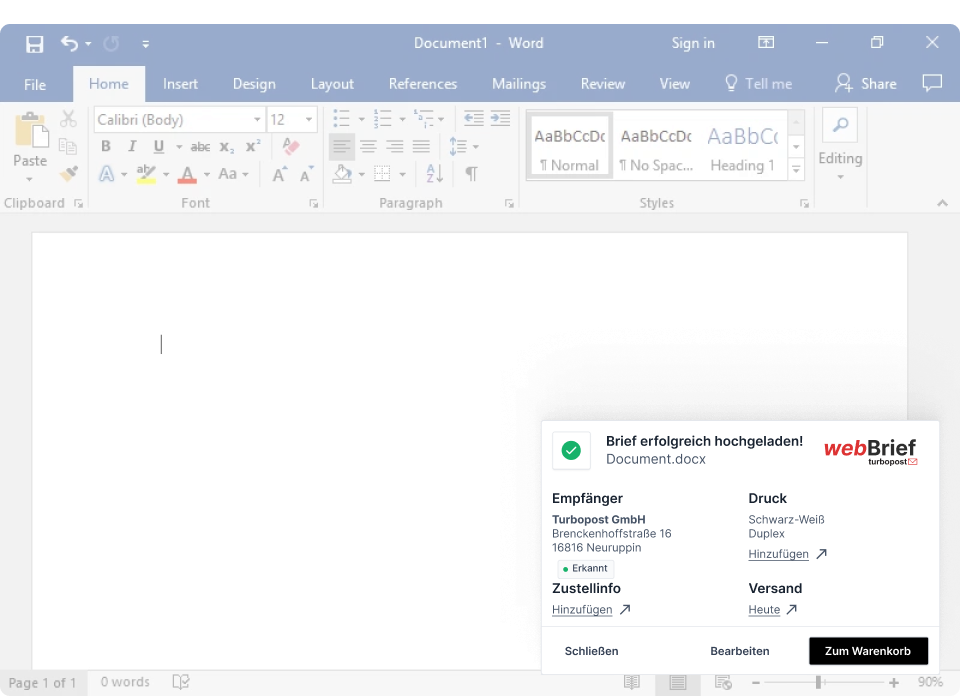Expand the Styles gallery

796,170
